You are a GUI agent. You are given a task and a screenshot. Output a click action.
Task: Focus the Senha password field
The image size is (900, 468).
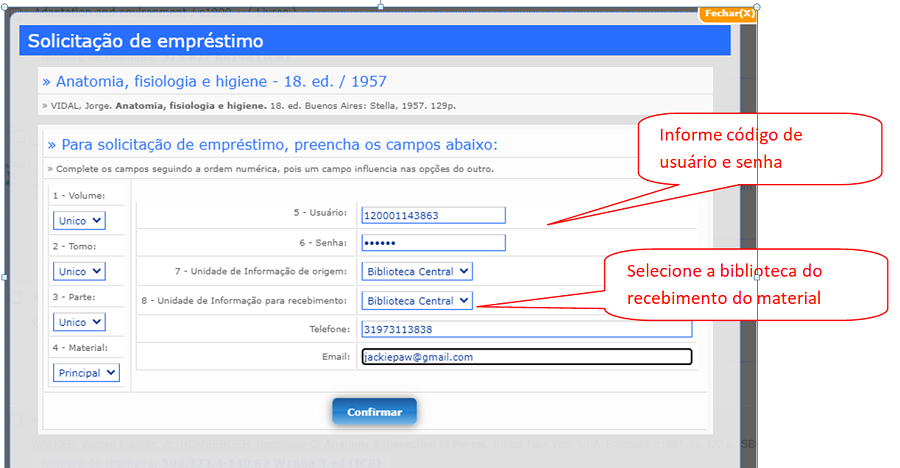433,242
